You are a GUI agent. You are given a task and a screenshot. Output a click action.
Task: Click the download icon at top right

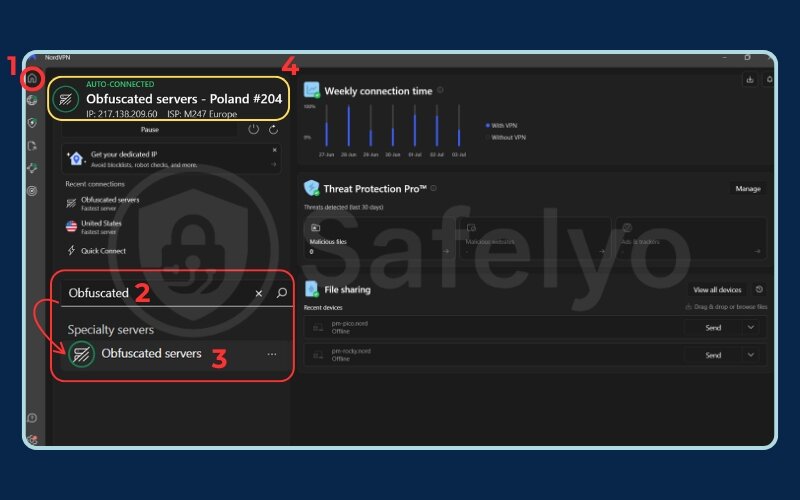click(x=750, y=79)
